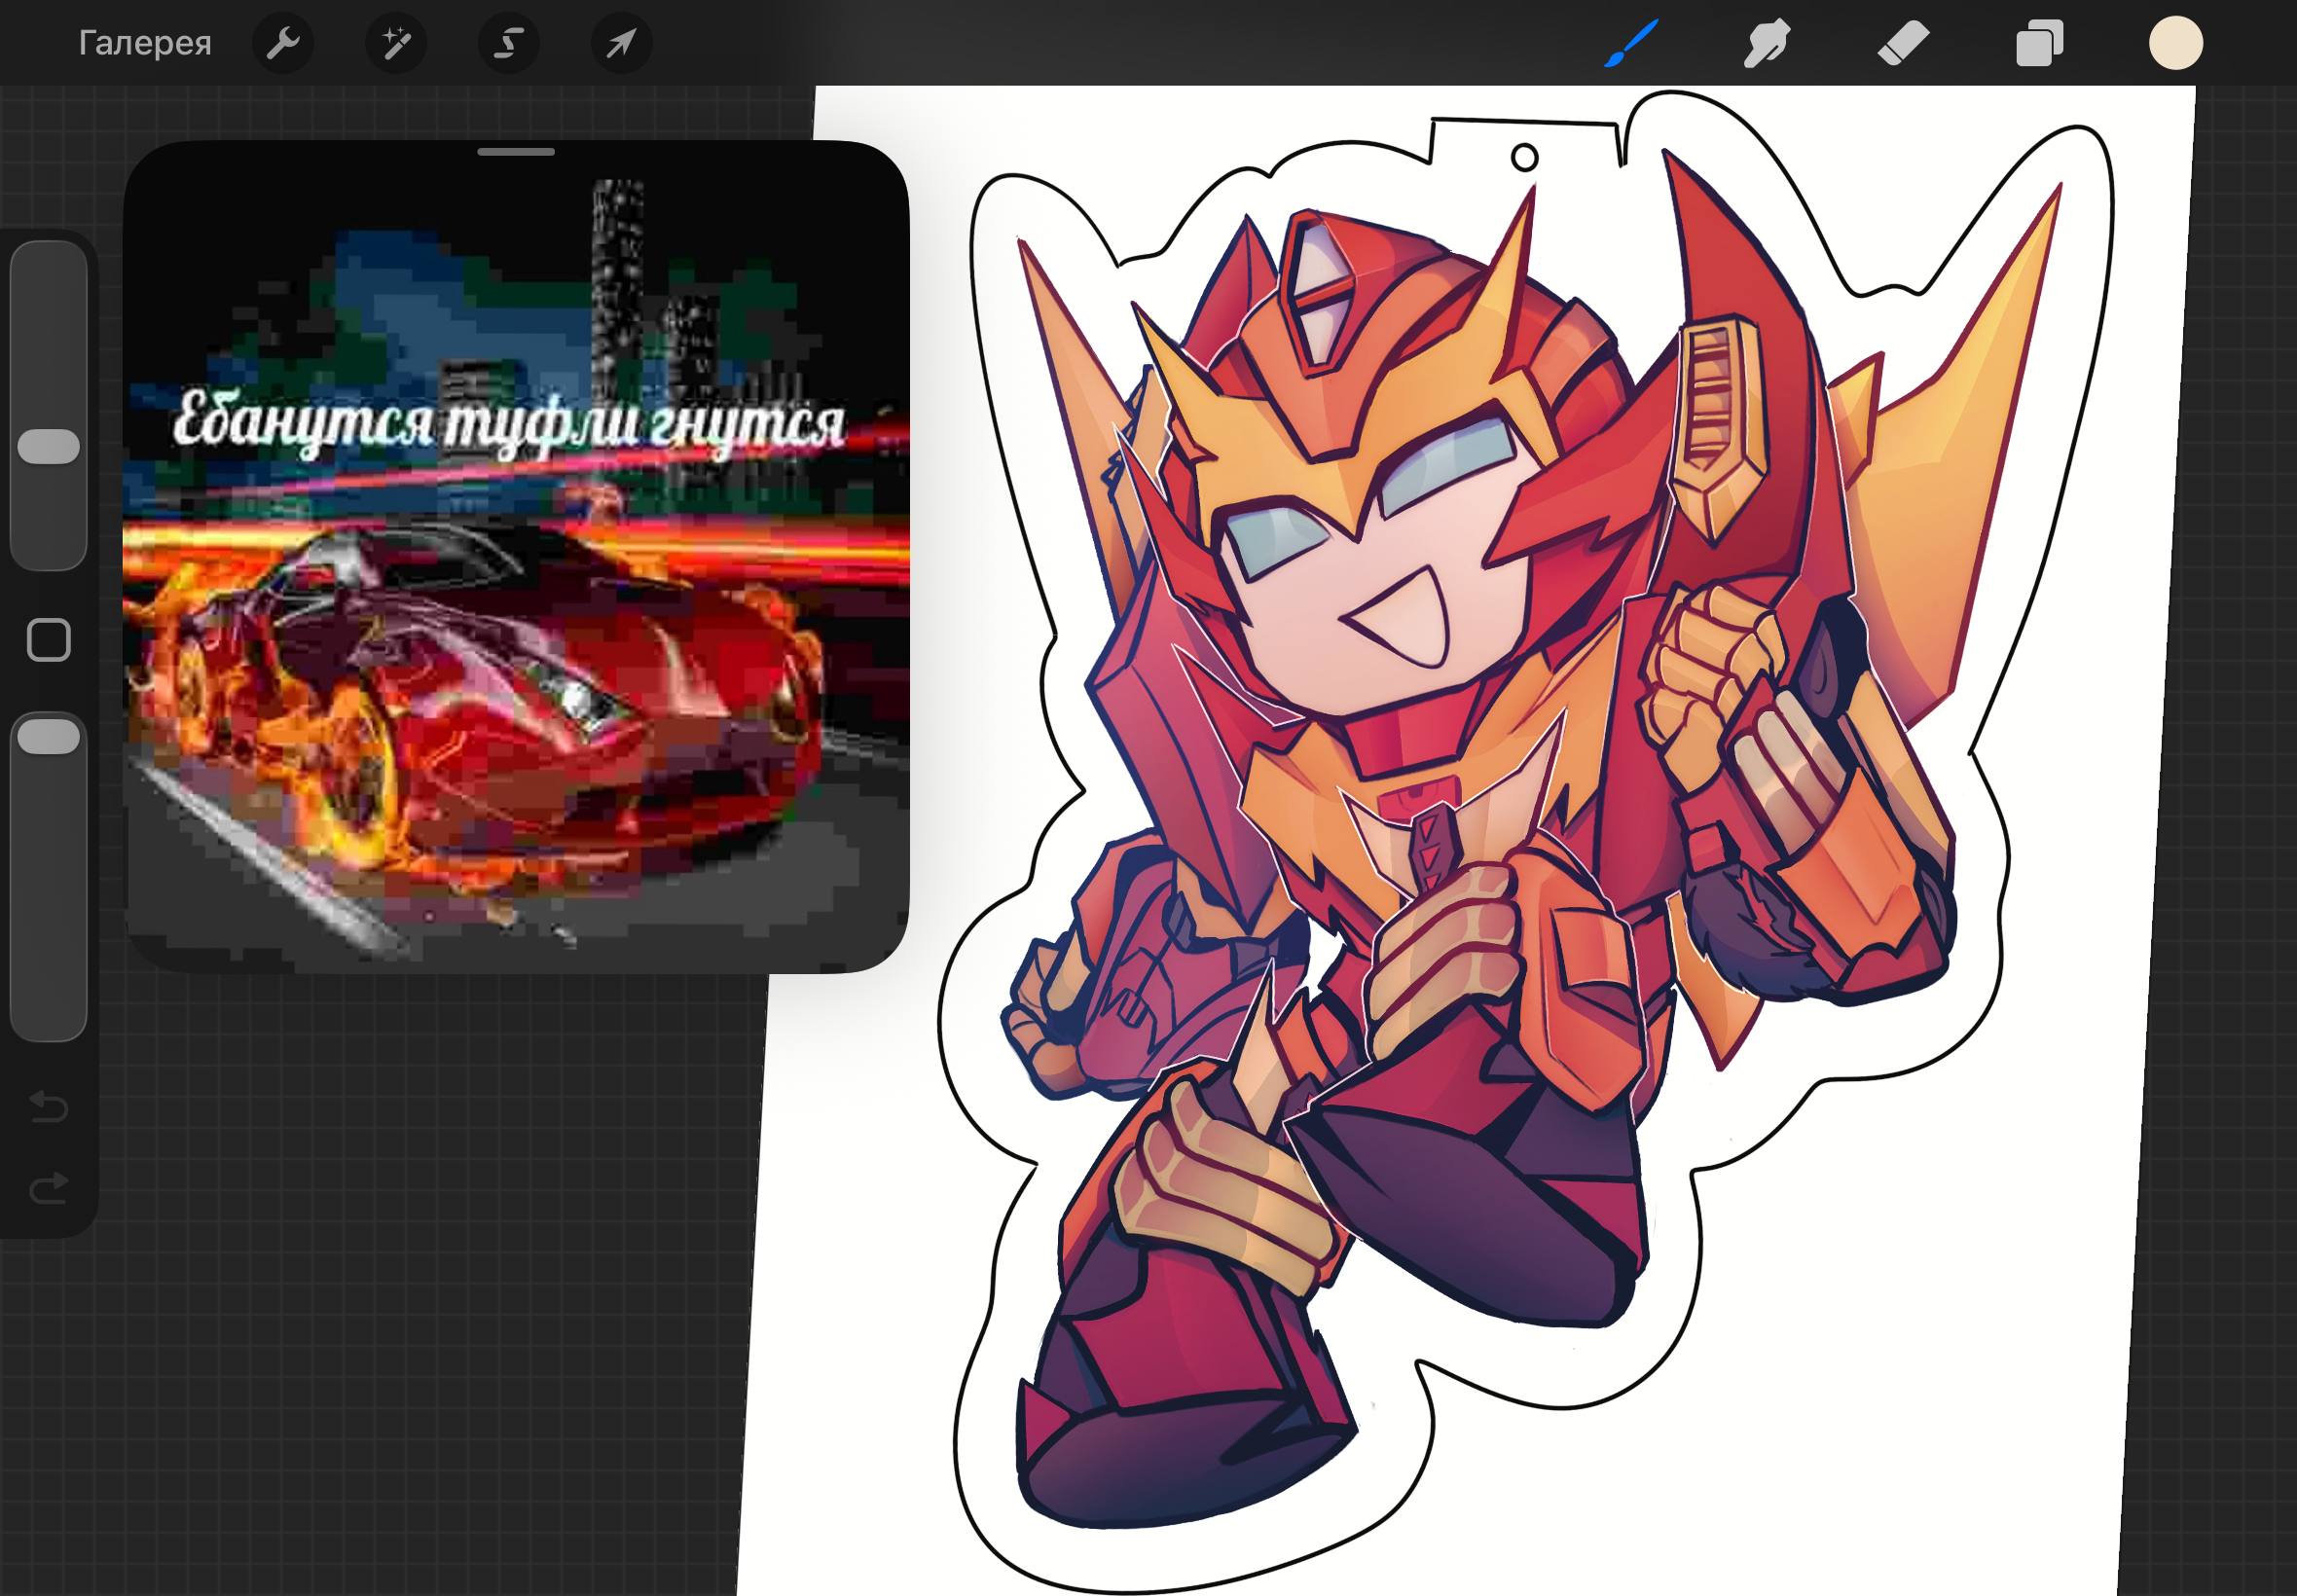Screen dimensions: 2297x1596
Task: Click the cursive caption in the reference image
Action: 510,425
